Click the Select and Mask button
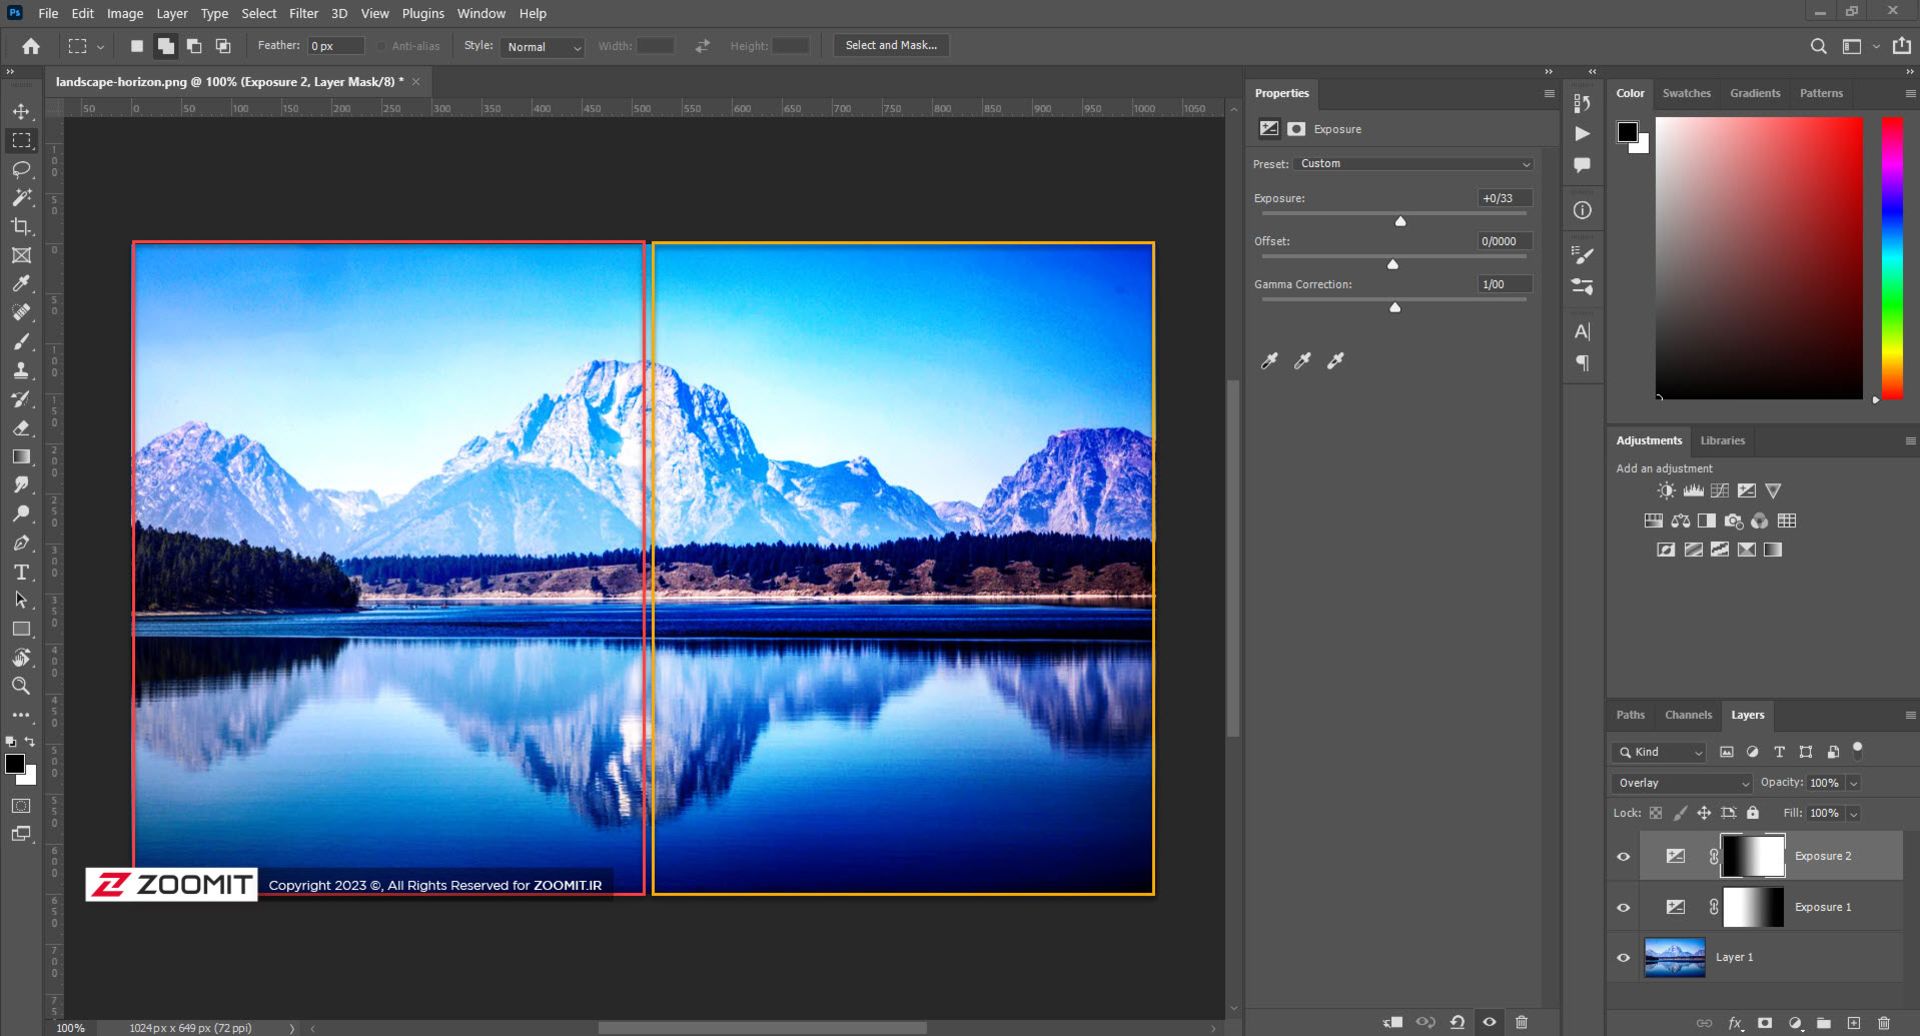 pos(890,45)
